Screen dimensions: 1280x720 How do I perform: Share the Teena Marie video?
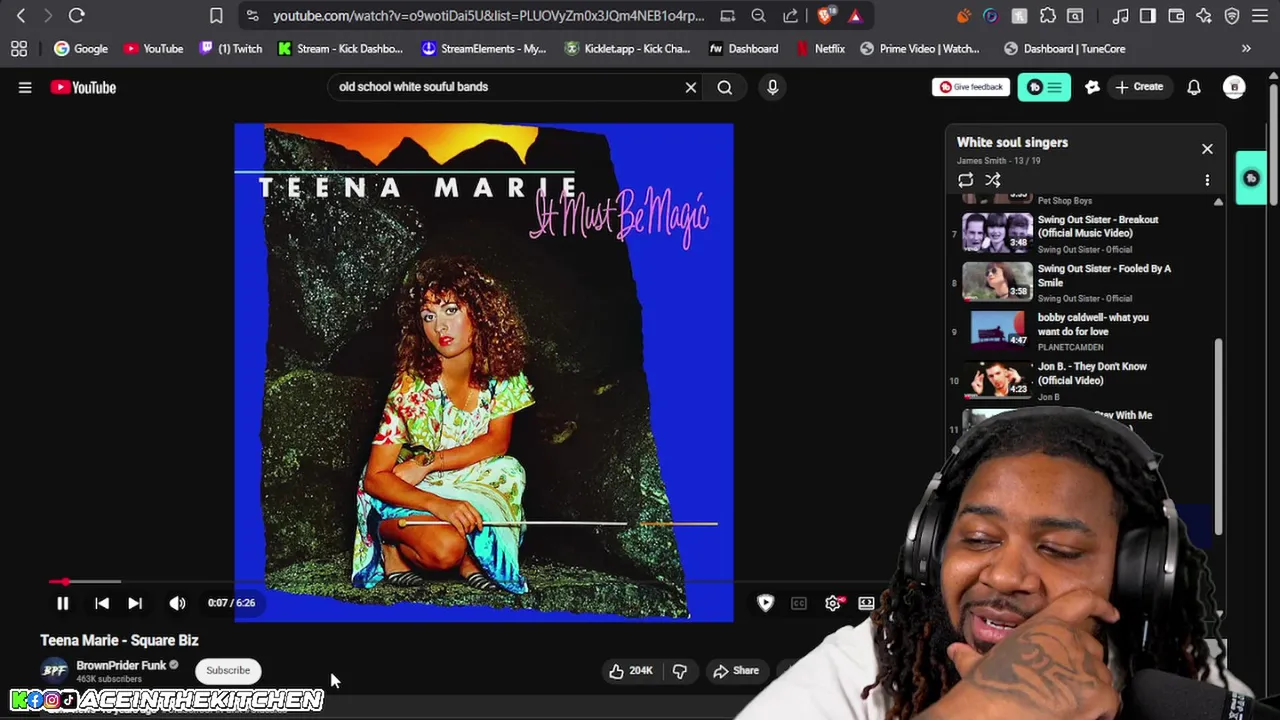tap(735, 671)
